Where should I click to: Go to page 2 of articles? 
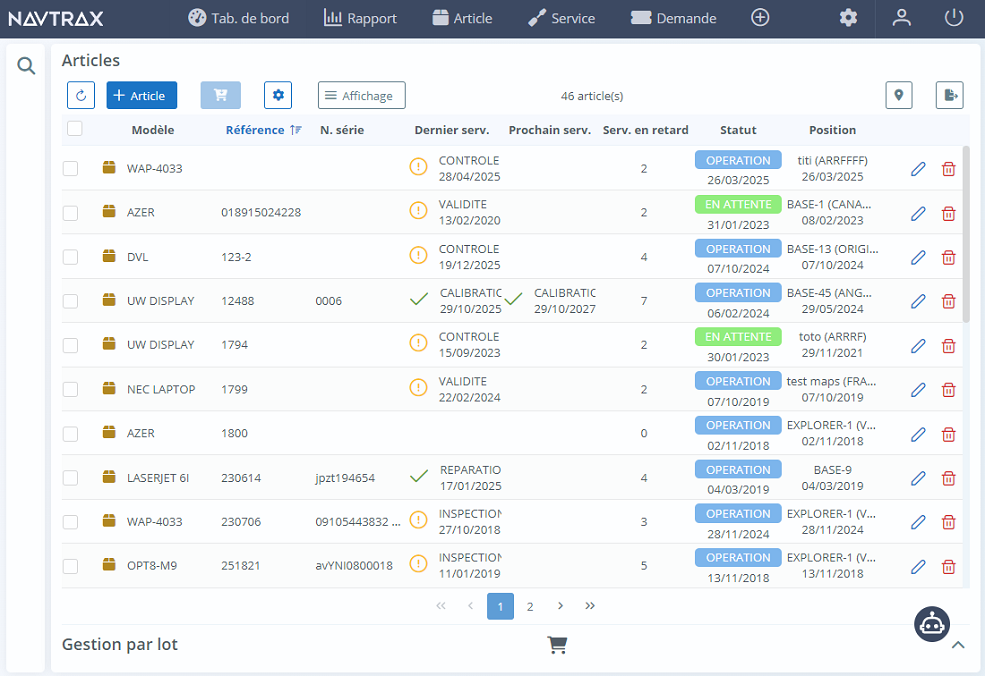pos(530,606)
